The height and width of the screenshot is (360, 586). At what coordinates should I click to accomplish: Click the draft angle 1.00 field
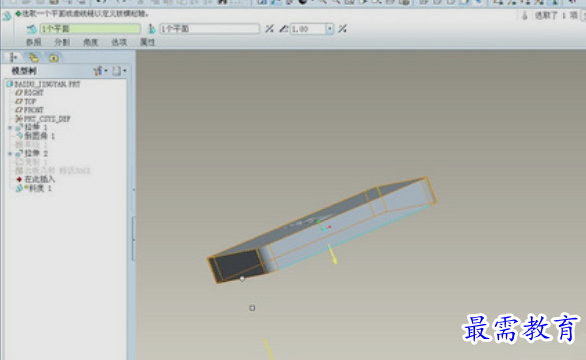tap(308, 29)
